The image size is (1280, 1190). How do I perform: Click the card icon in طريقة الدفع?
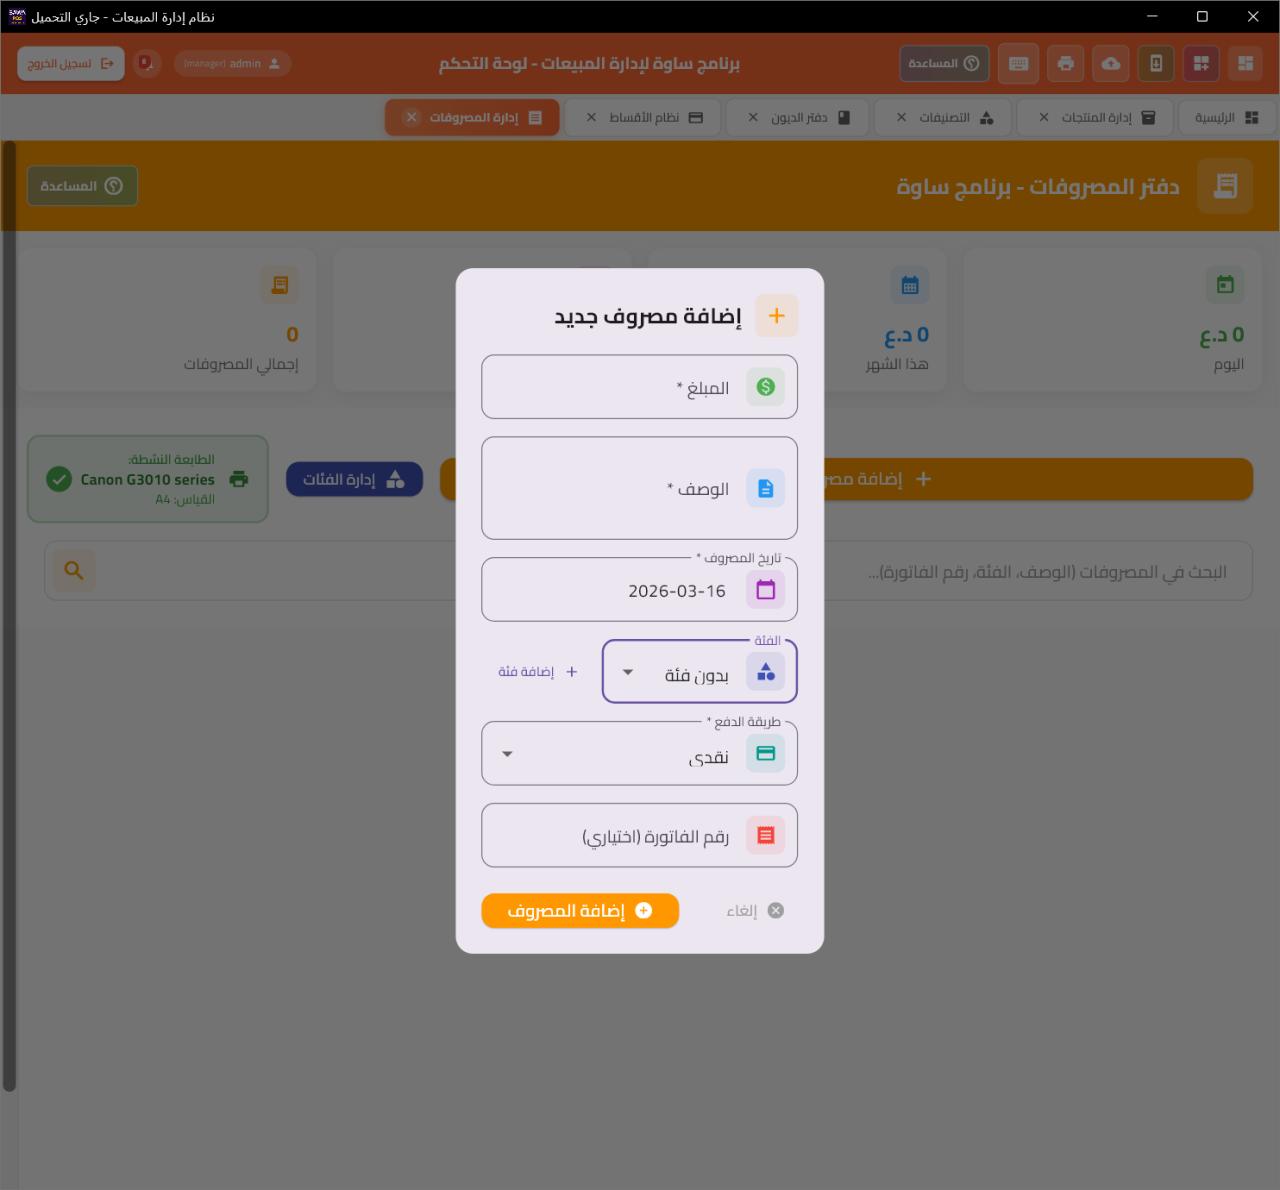766,753
